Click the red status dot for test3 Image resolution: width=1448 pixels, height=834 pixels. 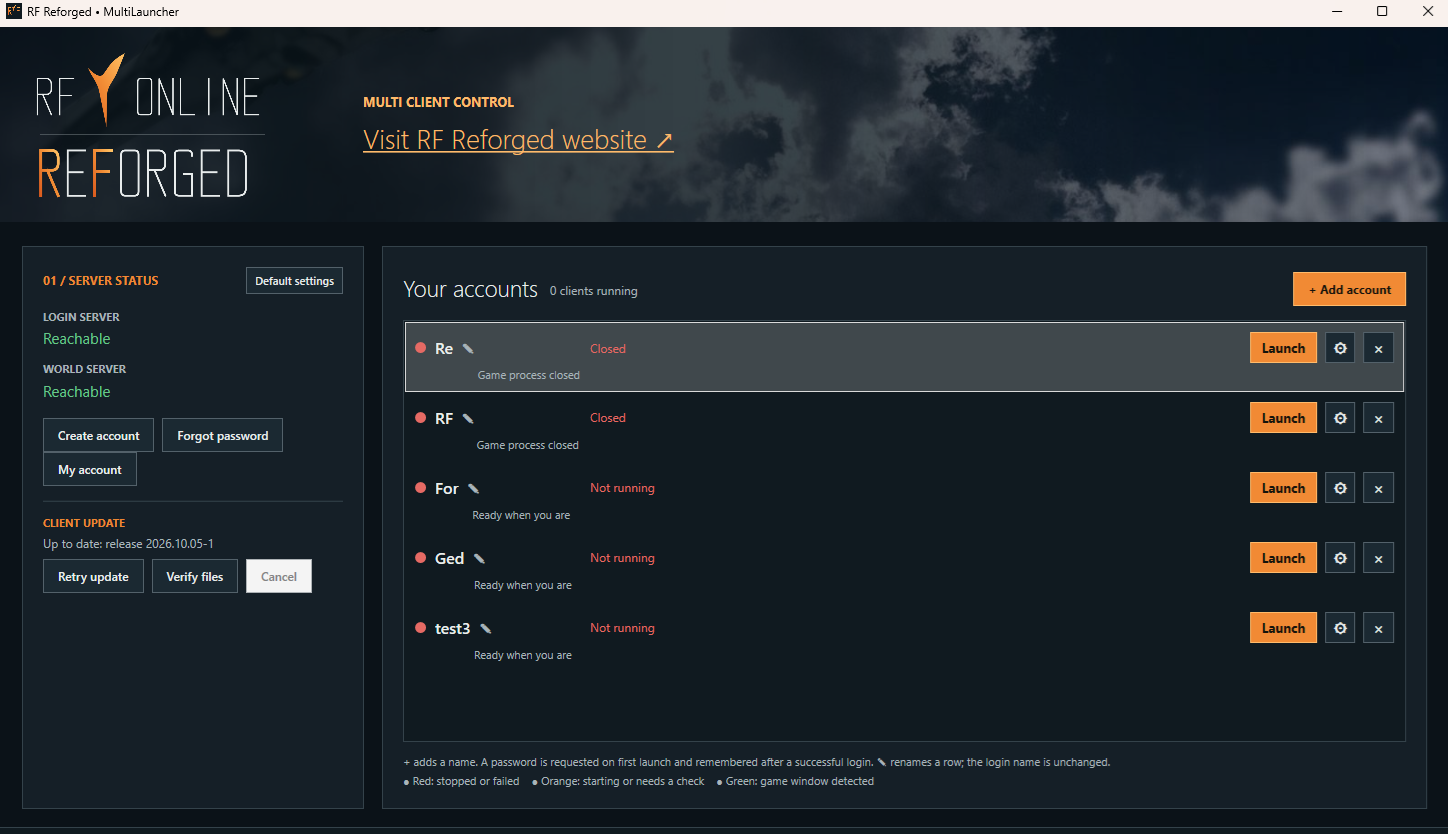click(420, 628)
